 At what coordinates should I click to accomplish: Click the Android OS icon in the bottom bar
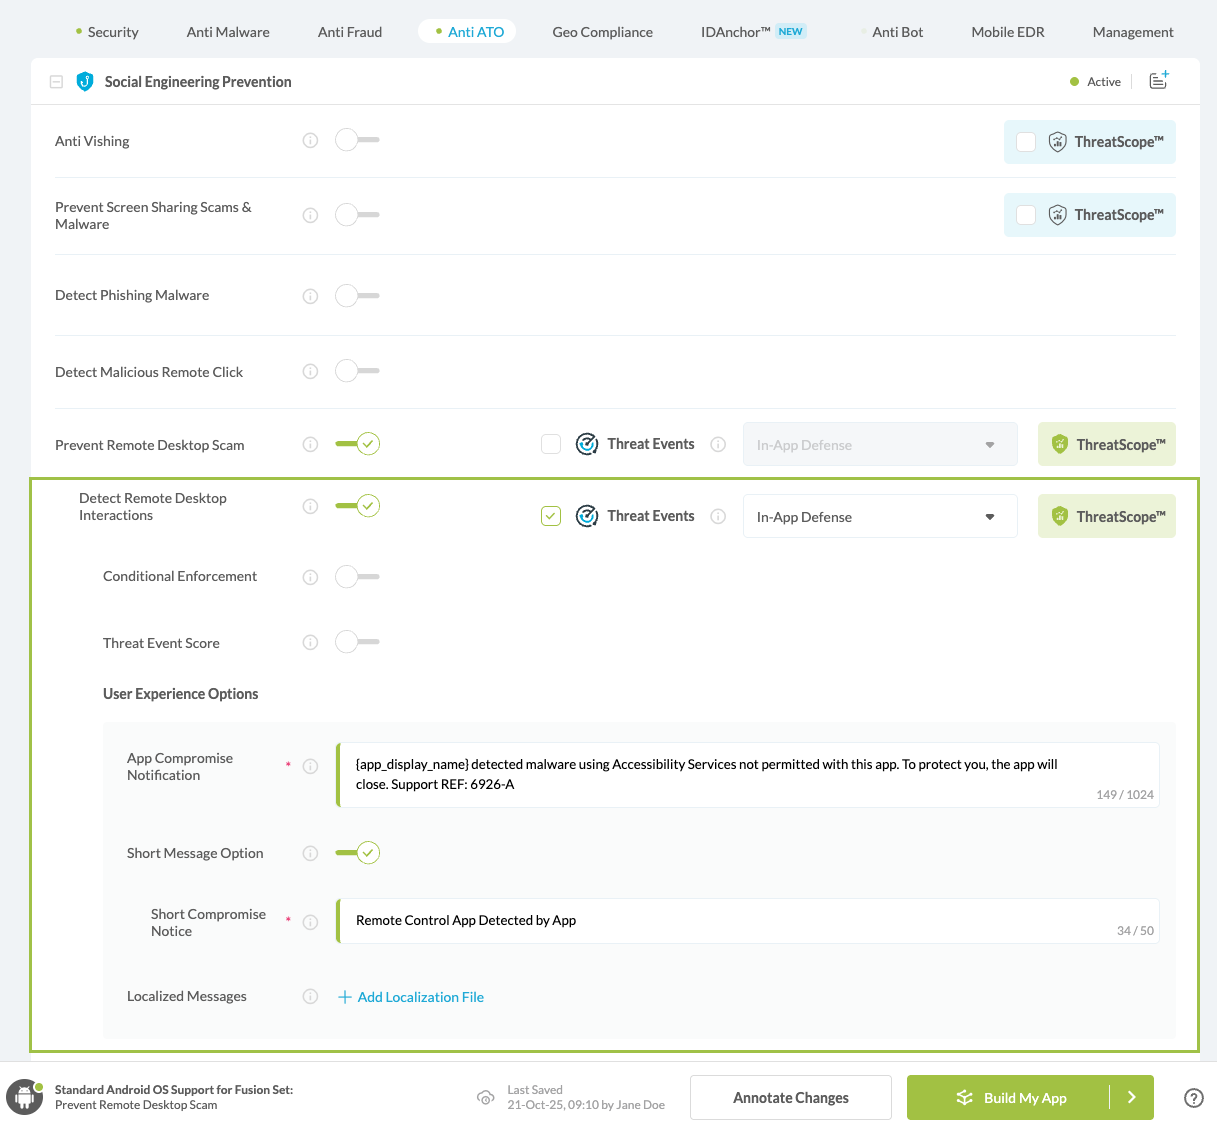pyautogui.click(x=25, y=1094)
